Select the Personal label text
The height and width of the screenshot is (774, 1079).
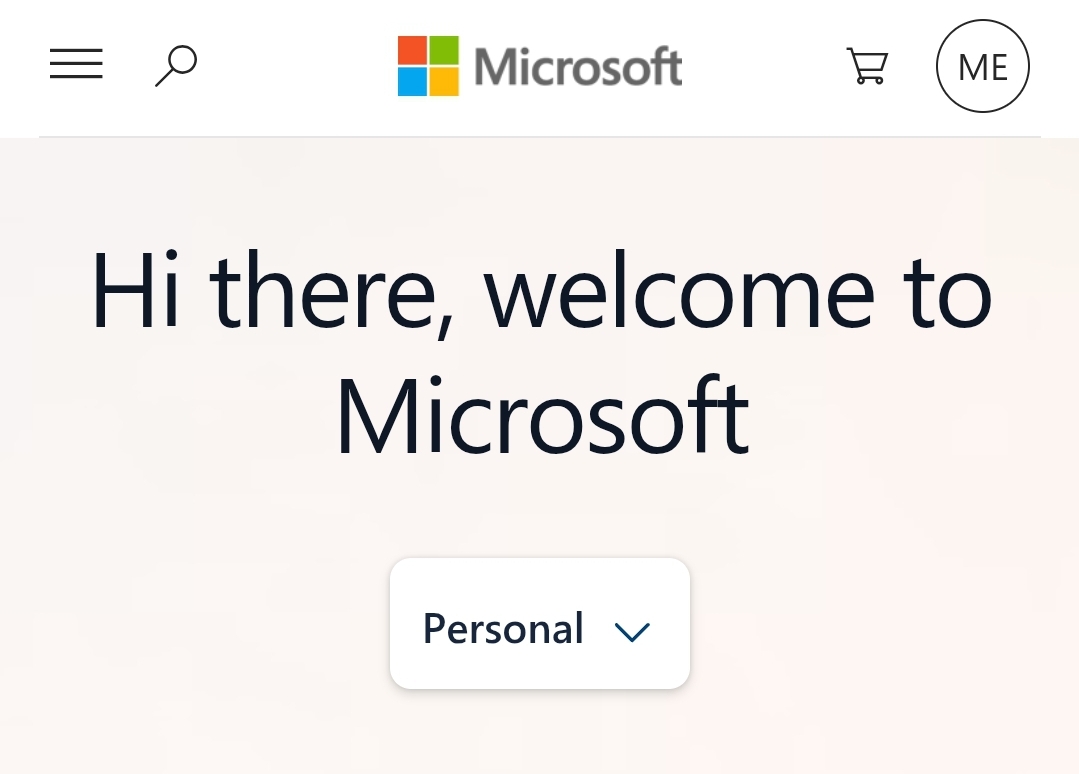coord(503,628)
